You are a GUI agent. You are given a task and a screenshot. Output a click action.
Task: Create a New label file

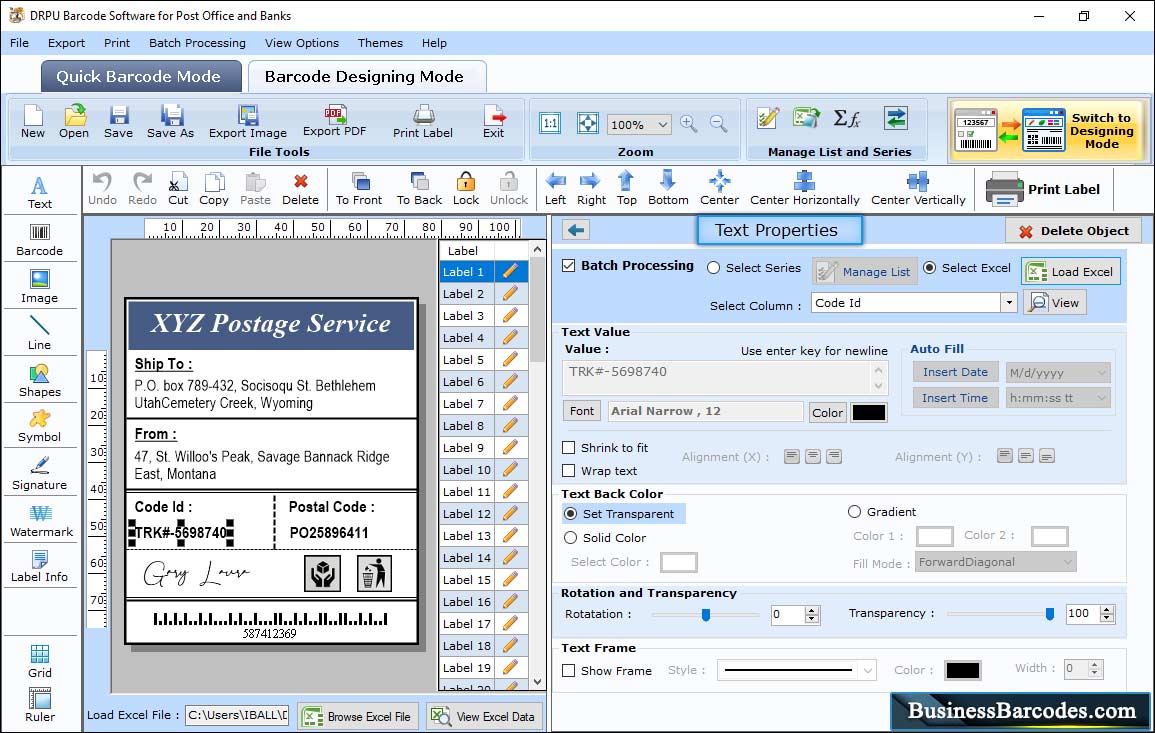click(33, 122)
